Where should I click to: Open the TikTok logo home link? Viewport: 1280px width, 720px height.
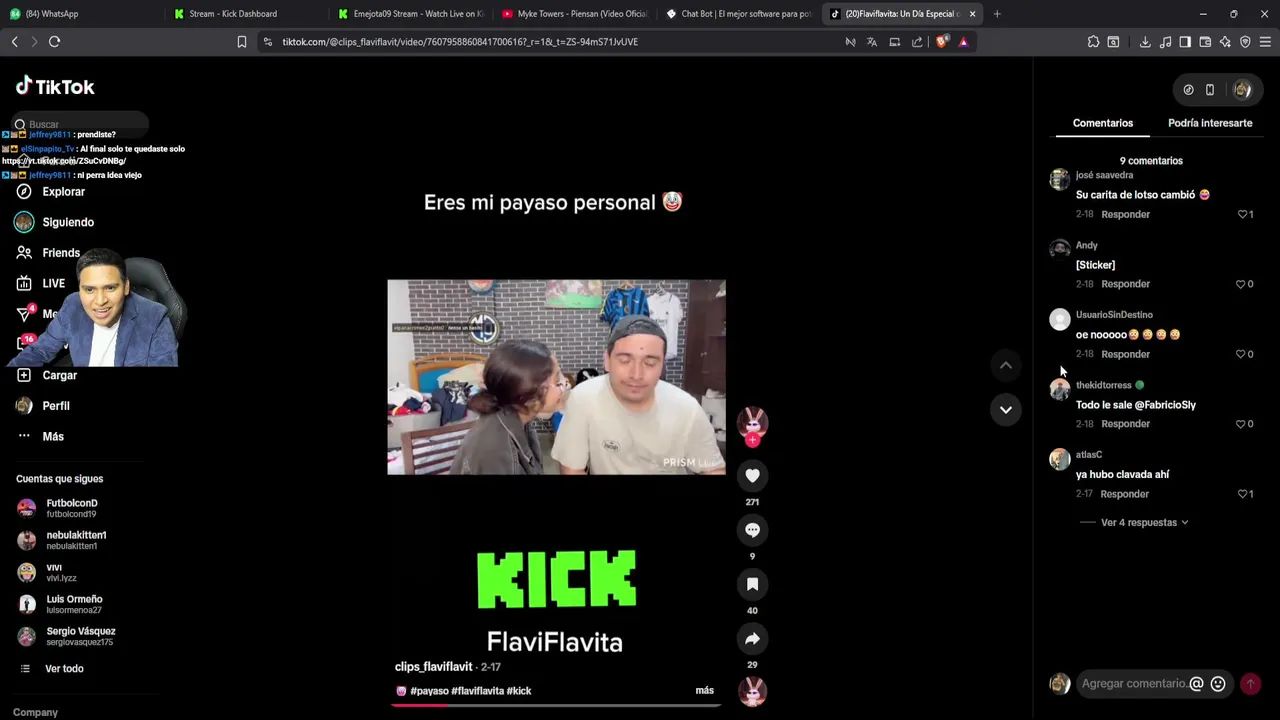coord(55,87)
